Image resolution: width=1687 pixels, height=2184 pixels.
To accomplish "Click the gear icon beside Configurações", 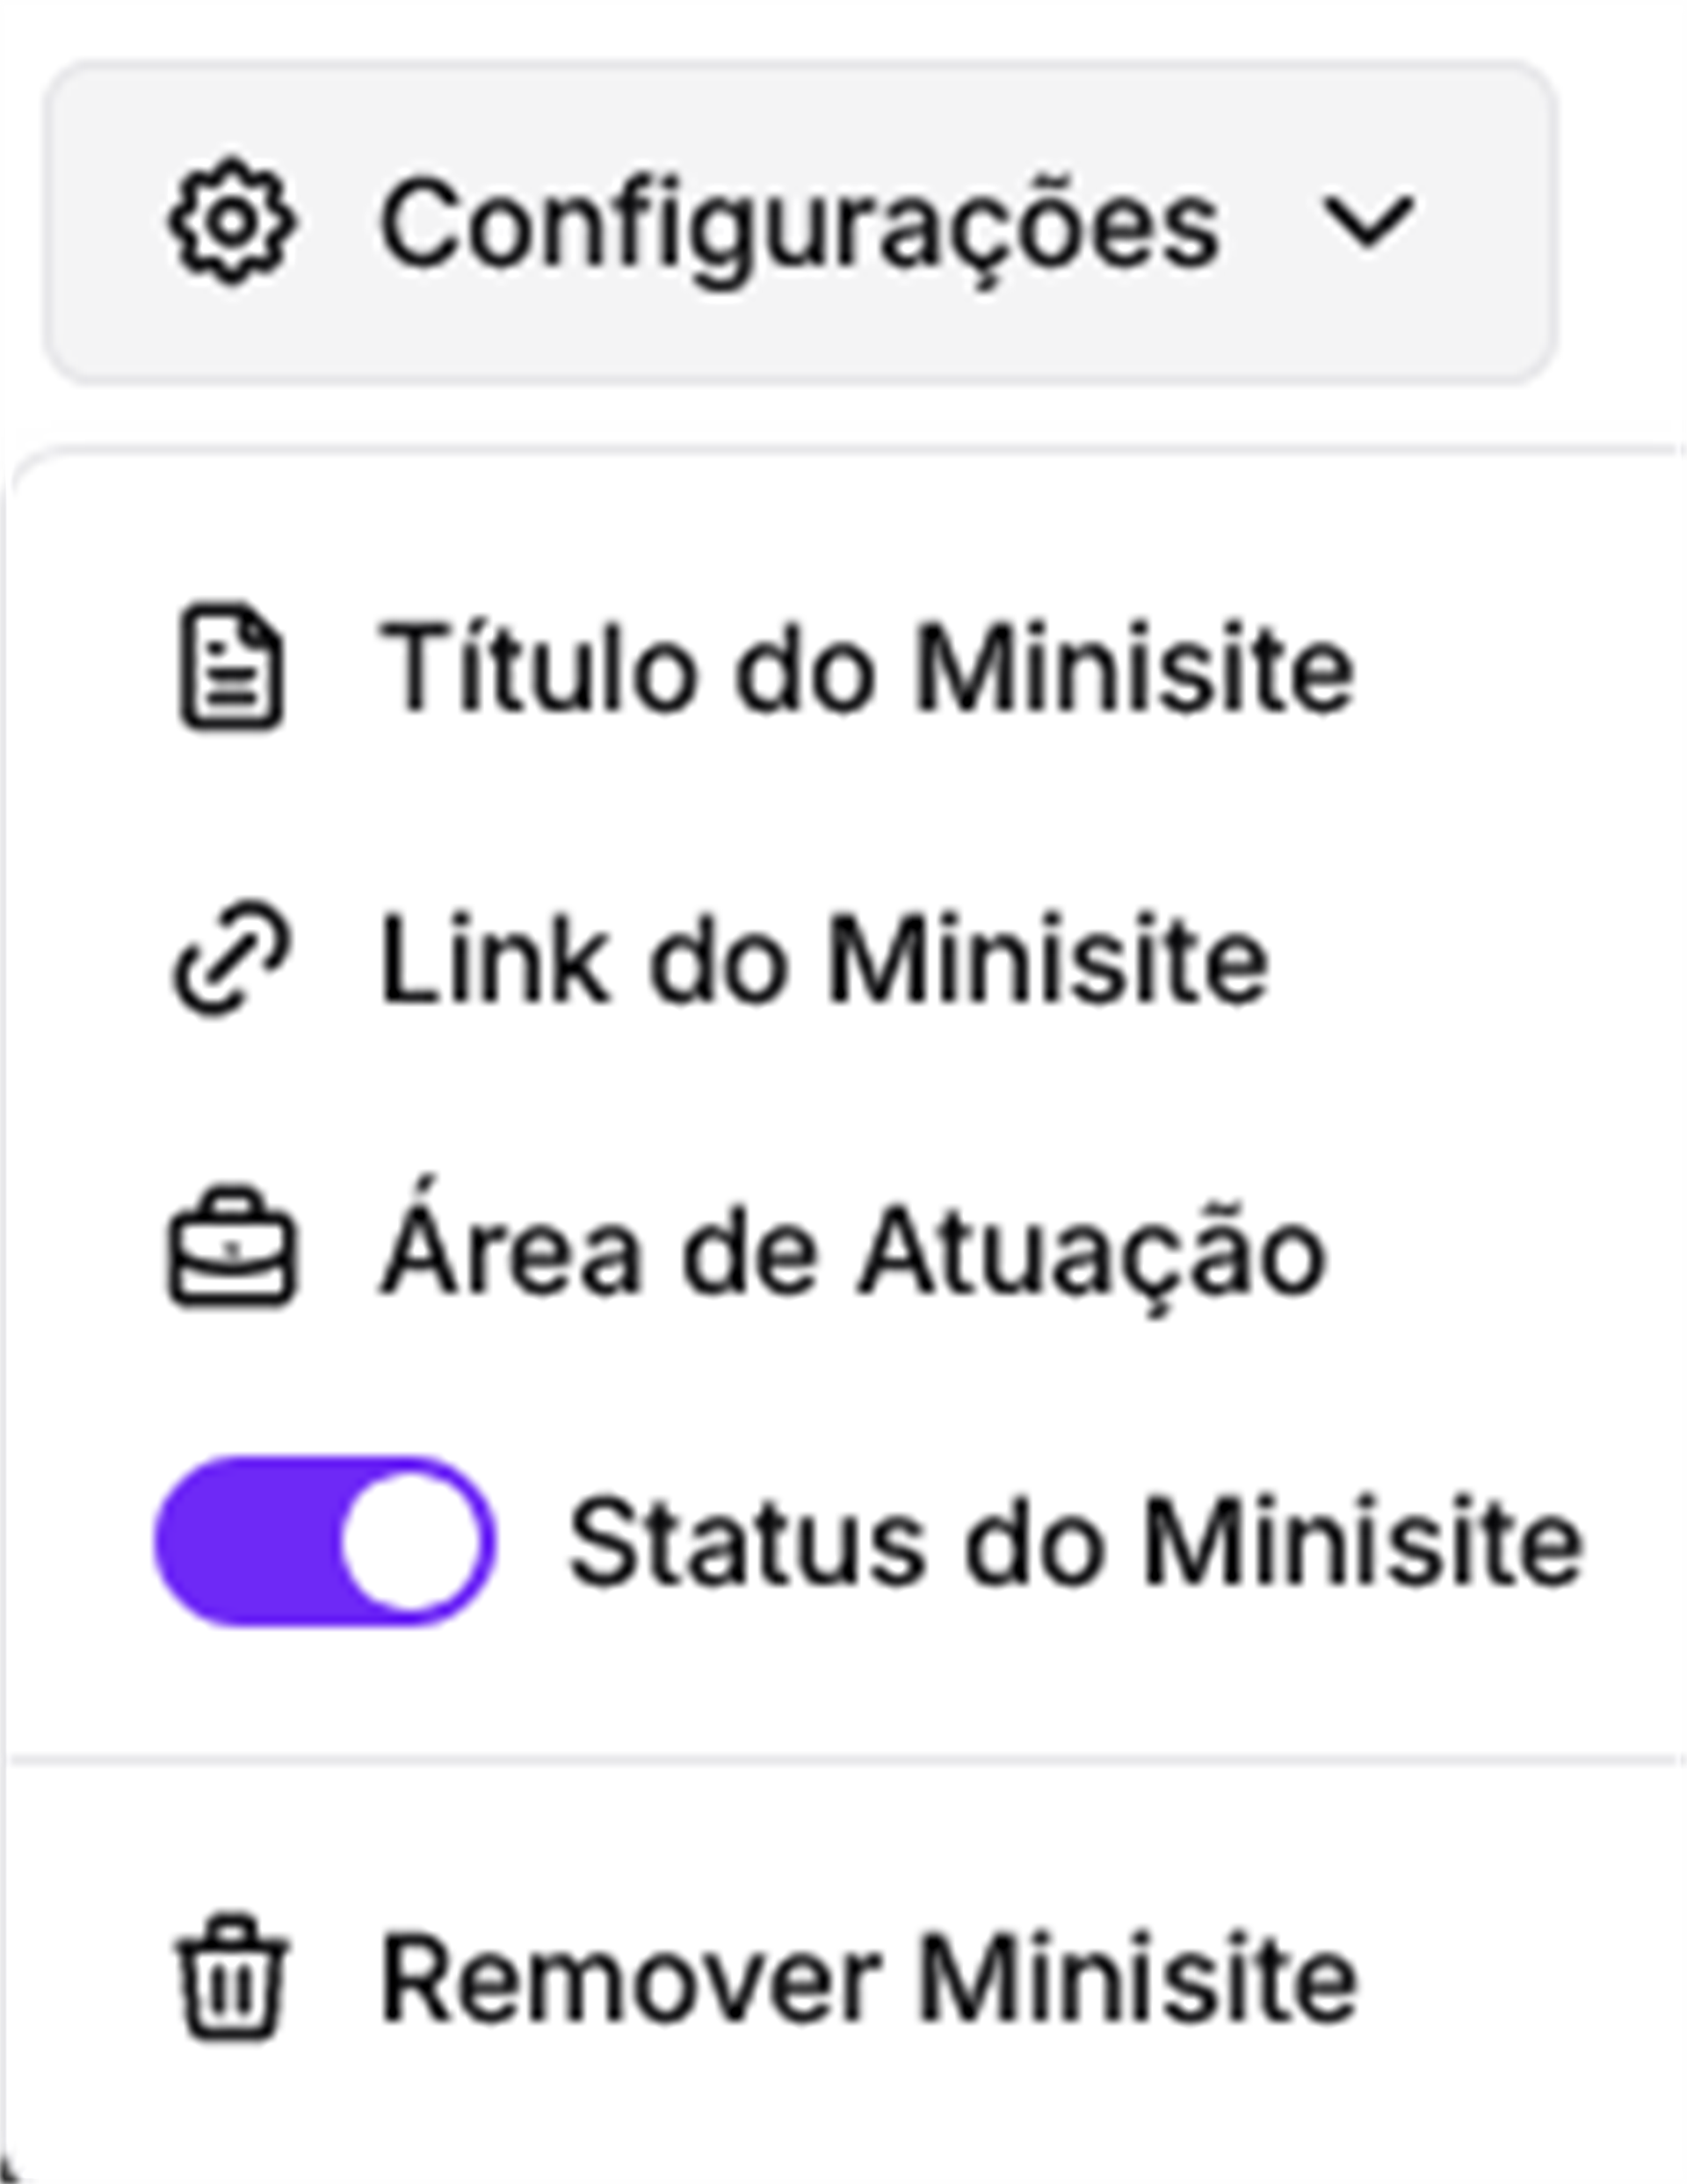I will tap(232, 221).
